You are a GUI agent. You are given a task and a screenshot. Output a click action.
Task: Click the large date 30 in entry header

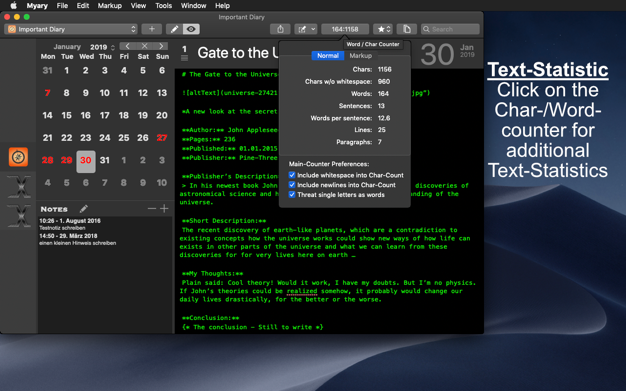[437, 54]
